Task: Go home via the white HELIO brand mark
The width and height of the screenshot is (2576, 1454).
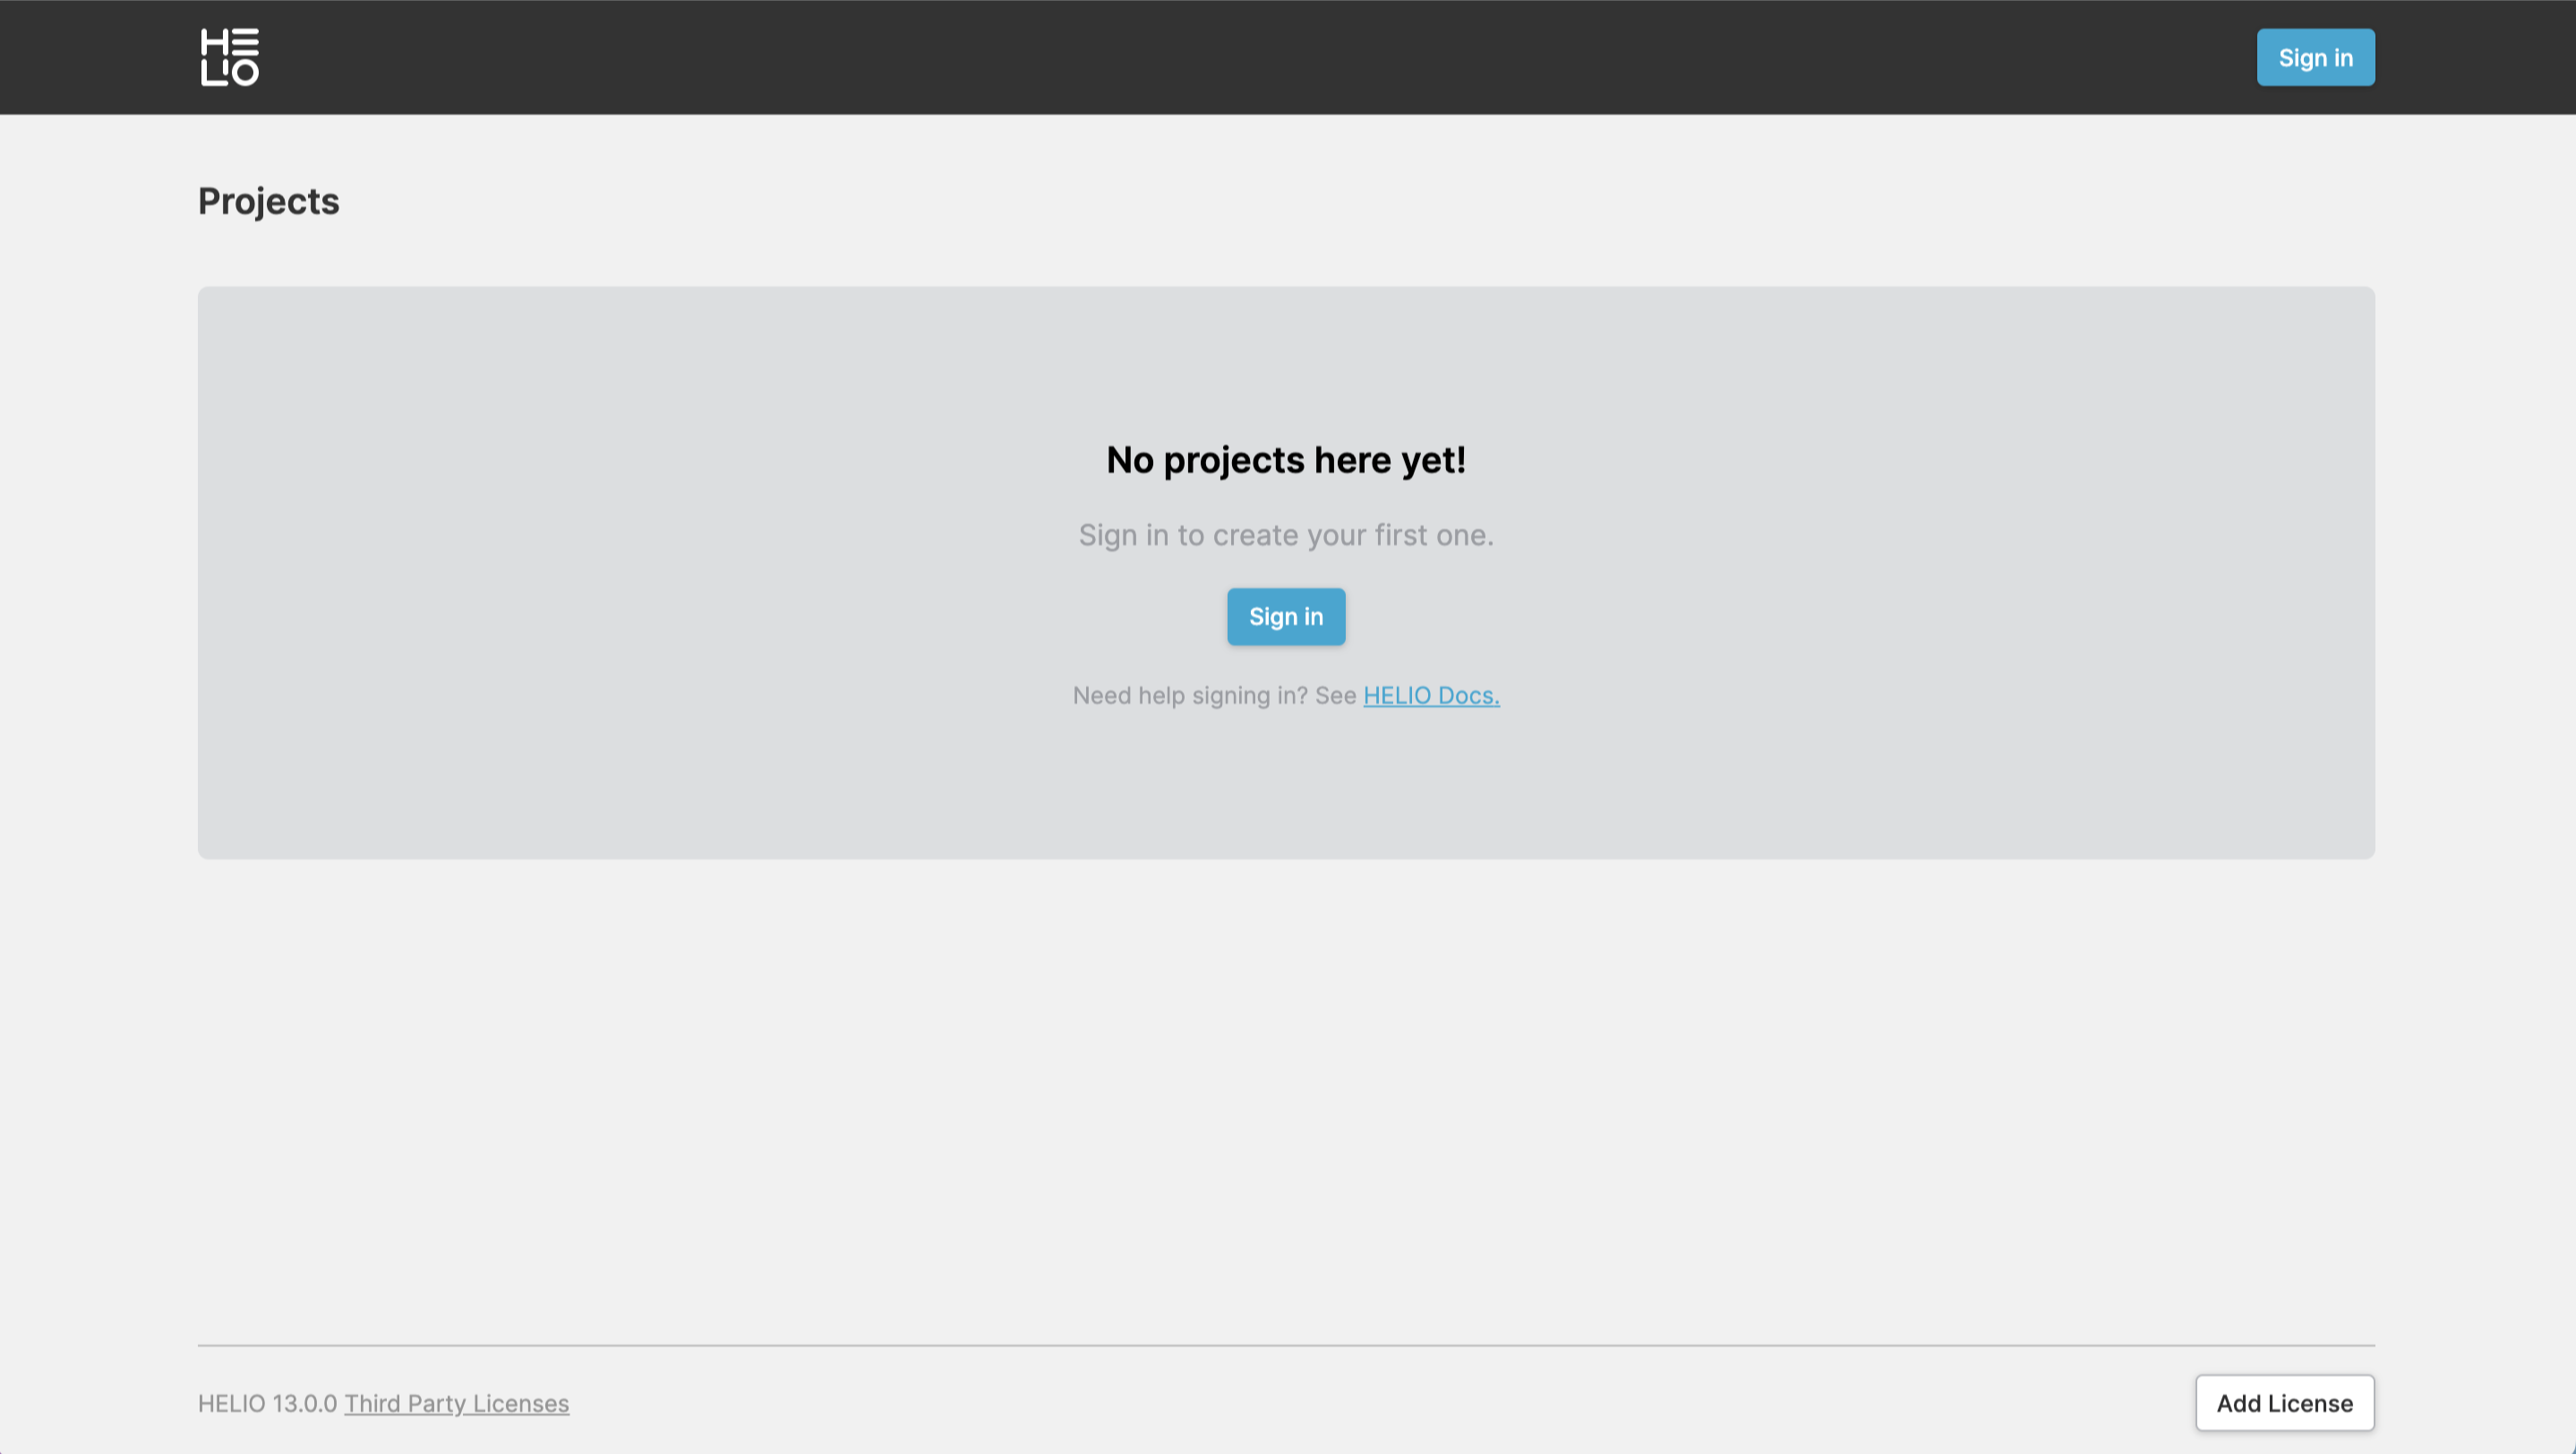Action: (229, 57)
